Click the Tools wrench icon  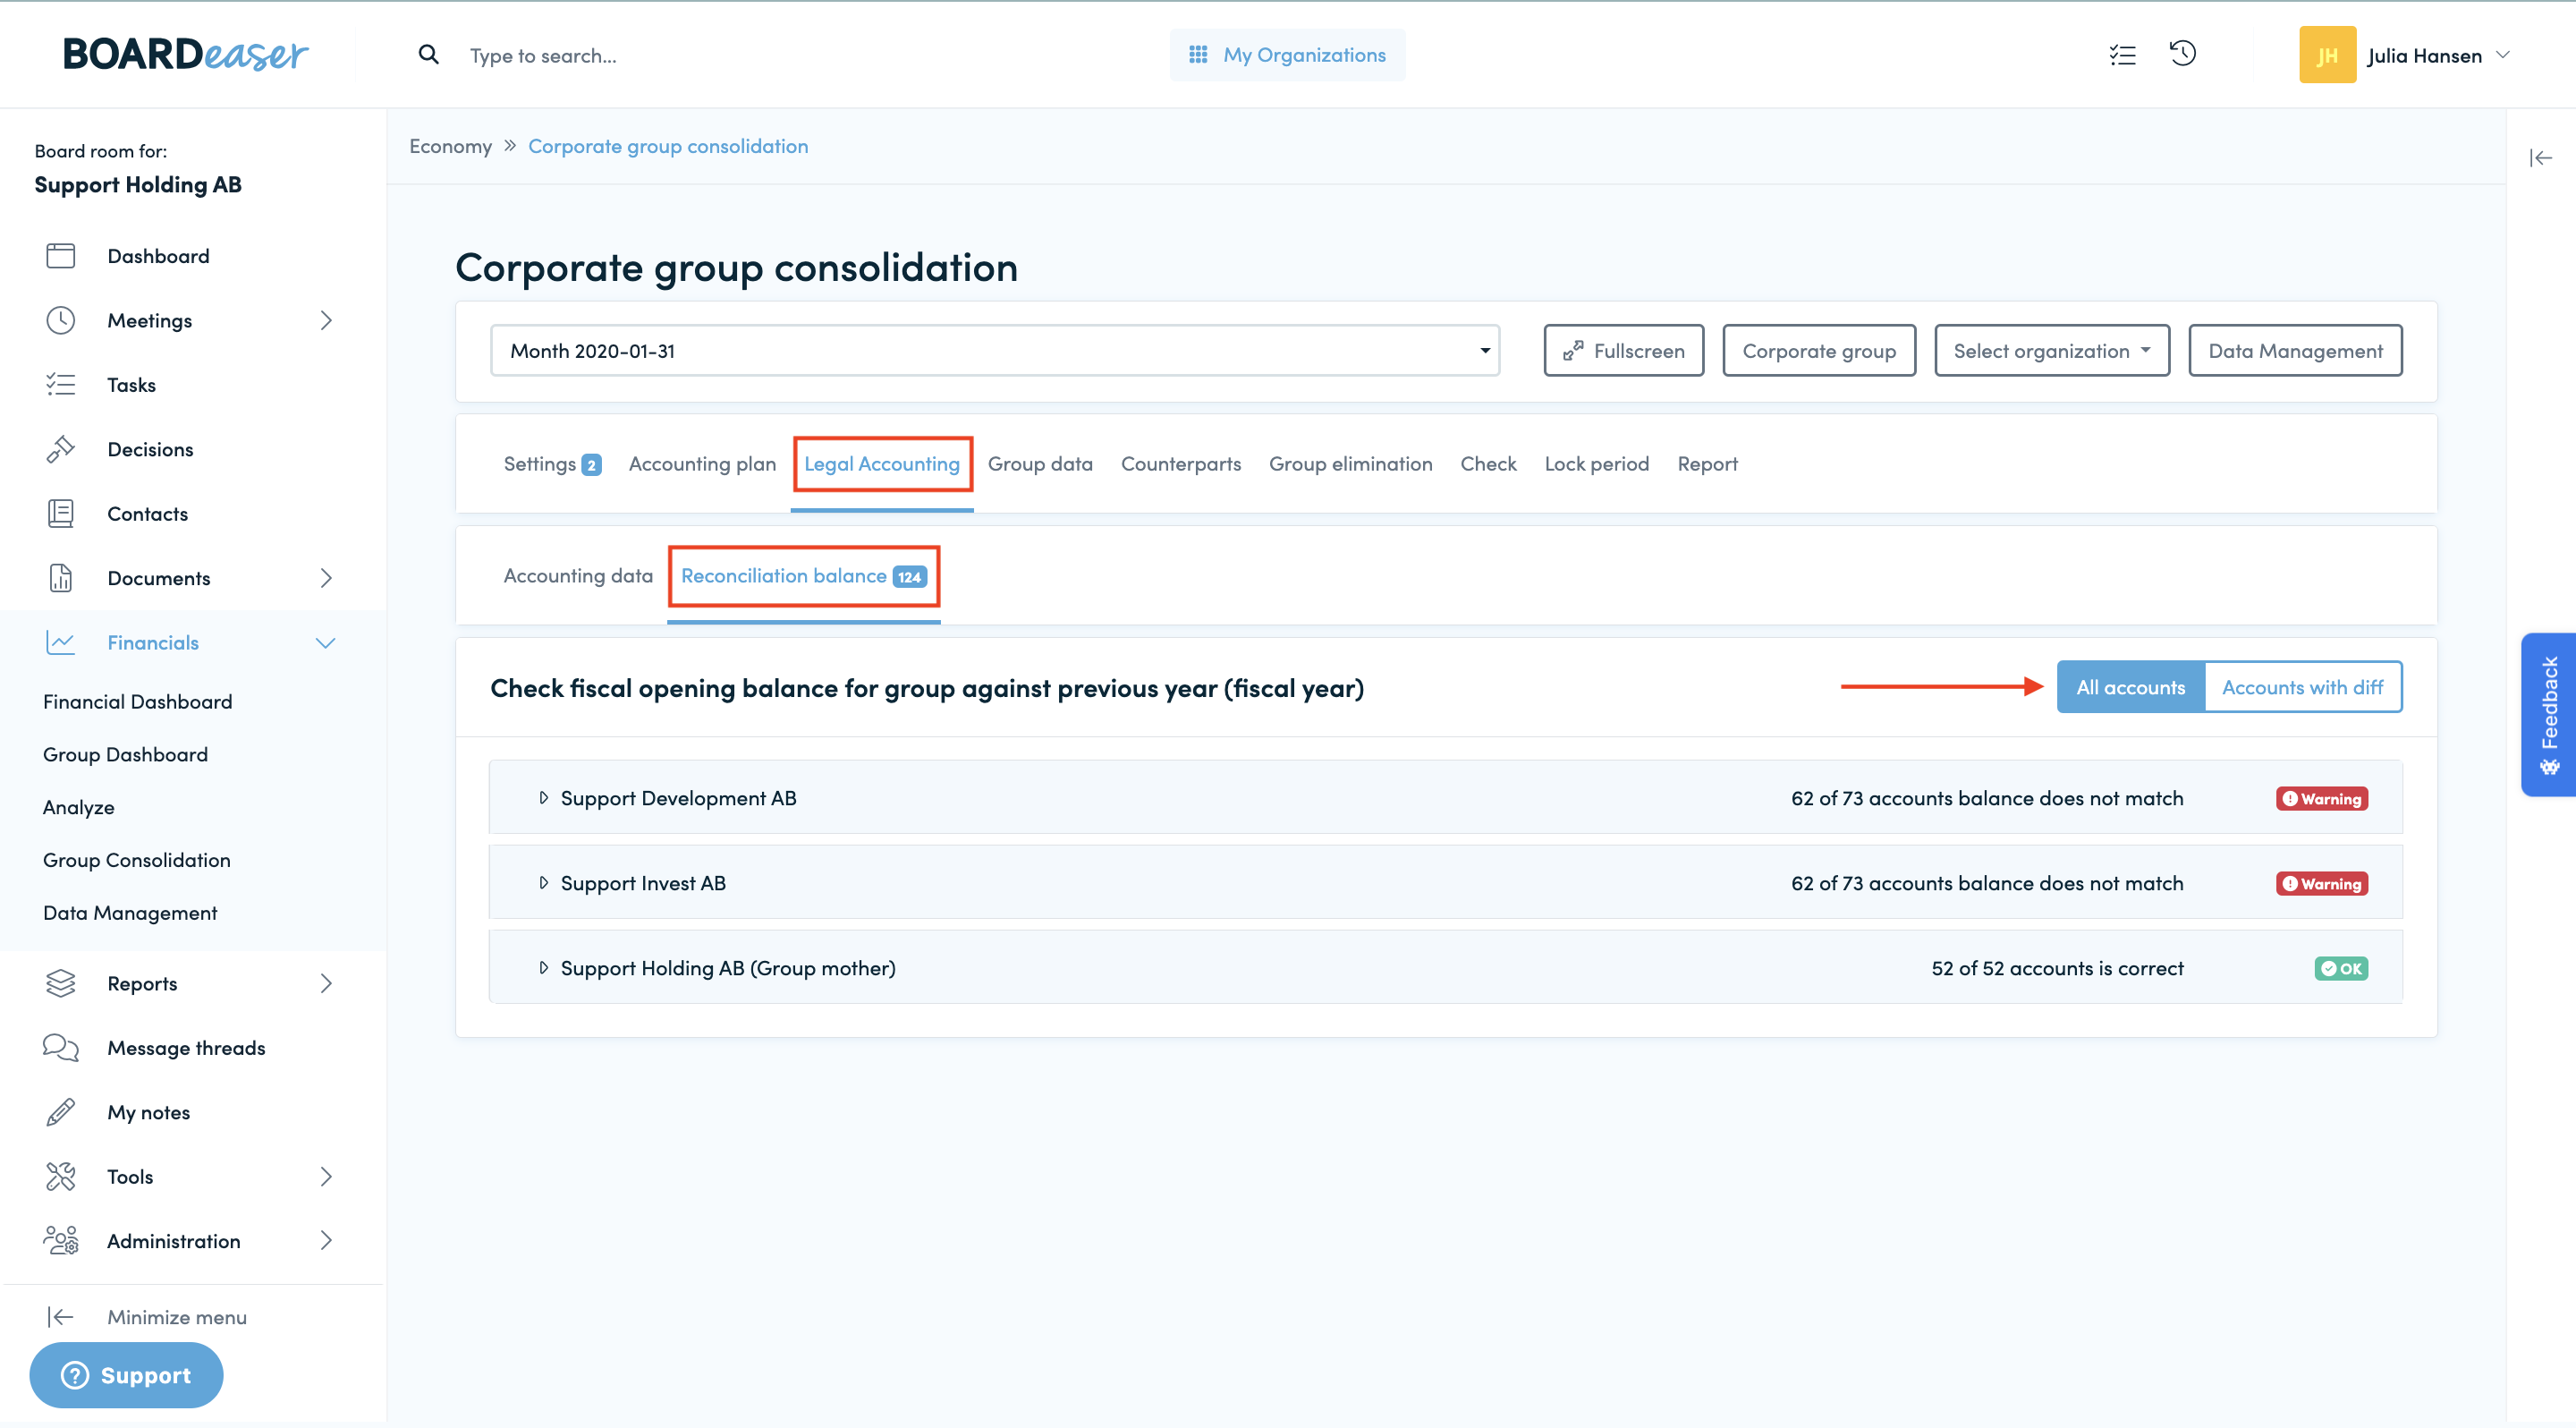pos(60,1176)
